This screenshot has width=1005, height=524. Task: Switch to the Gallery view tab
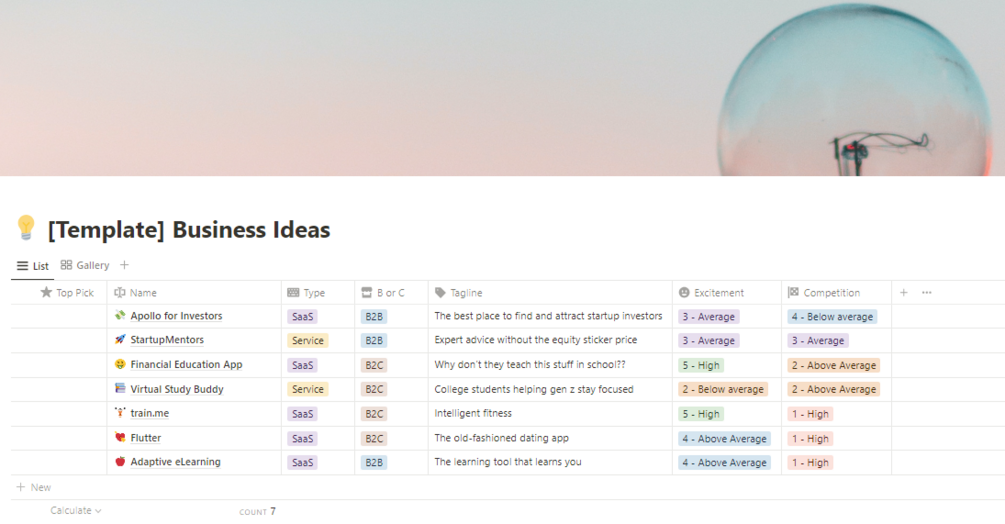85,265
